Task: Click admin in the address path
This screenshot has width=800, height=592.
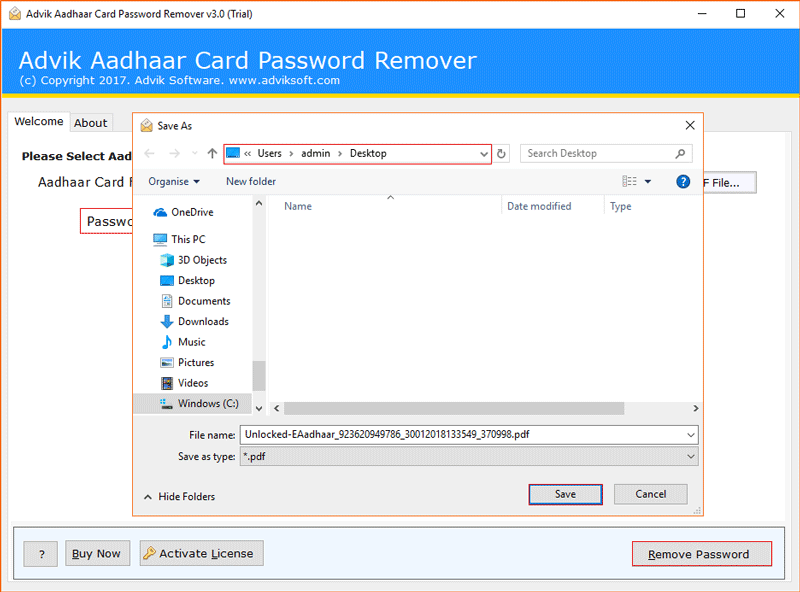Action: 315,153
